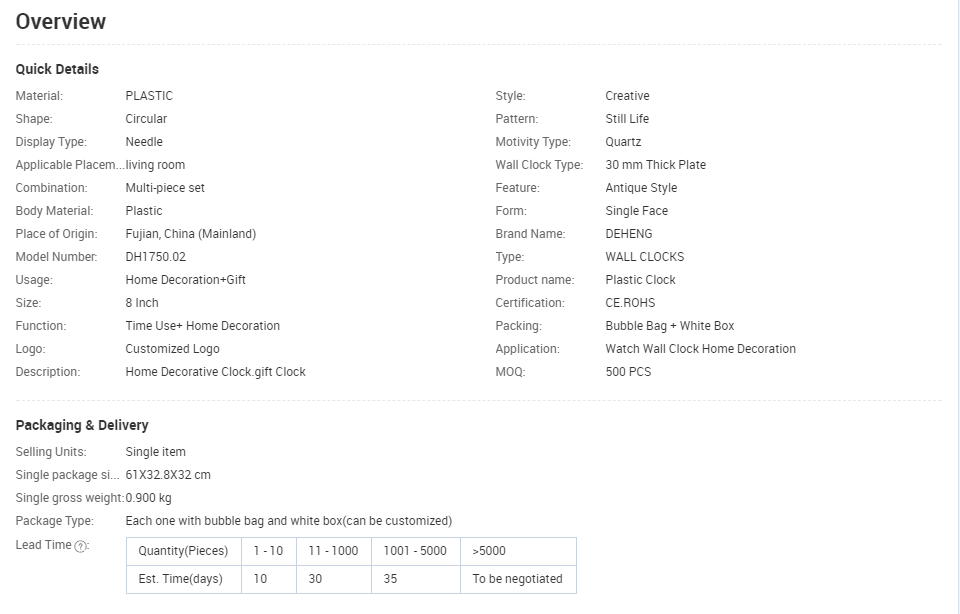The image size is (960, 614).
Task: Click the Fujian, China (Mainland) origin value
Action: pos(191,234)
